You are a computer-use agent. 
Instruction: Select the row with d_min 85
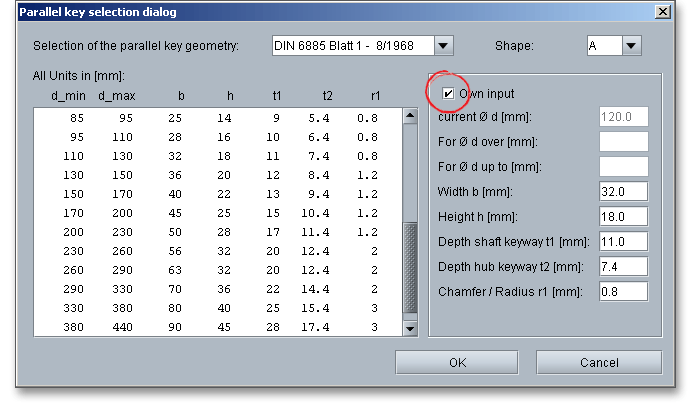[215, 118]
